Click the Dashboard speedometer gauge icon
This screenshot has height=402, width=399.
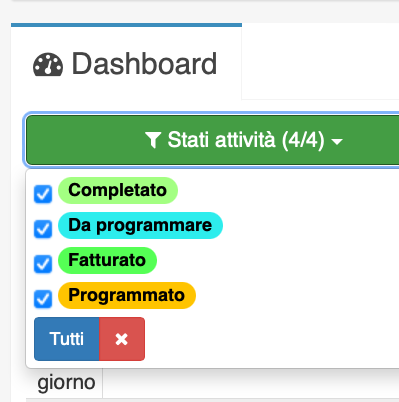48,65
